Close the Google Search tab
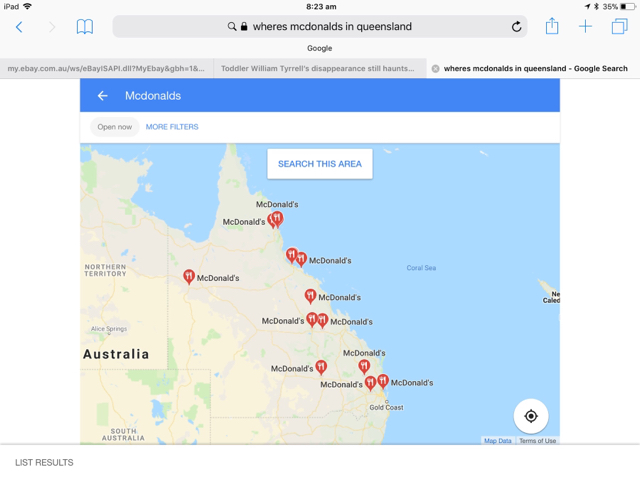The width and height of the screenshot is (640, 480). point(436,69)
